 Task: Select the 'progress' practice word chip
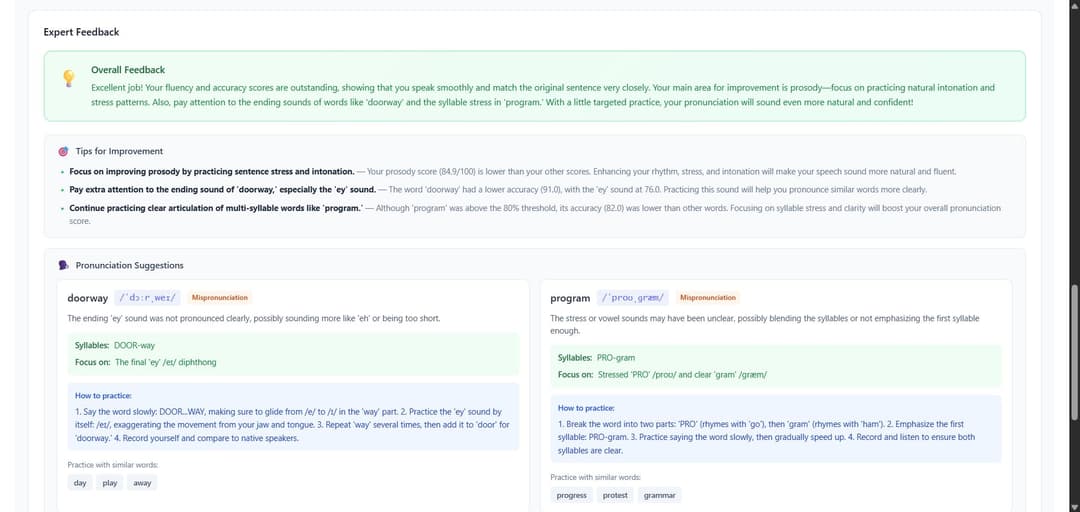click(x=572, y=495)
